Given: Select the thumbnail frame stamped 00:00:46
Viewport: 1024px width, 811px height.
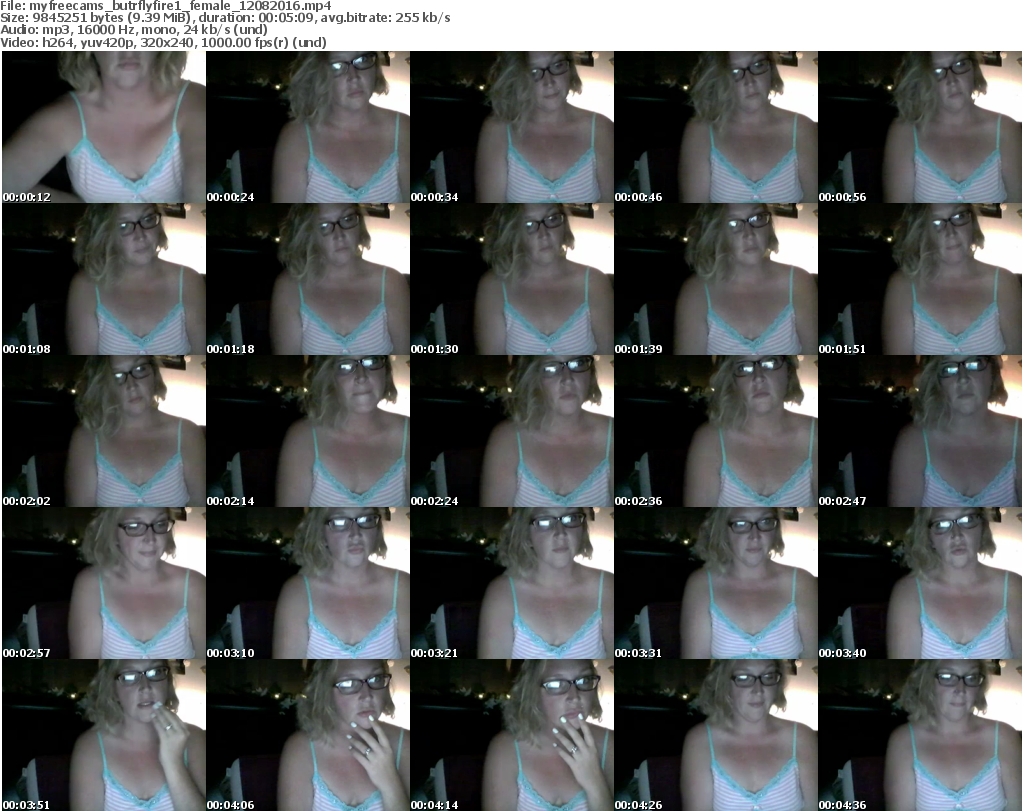Looking at the screenshot, I should (x=716, y=127).
